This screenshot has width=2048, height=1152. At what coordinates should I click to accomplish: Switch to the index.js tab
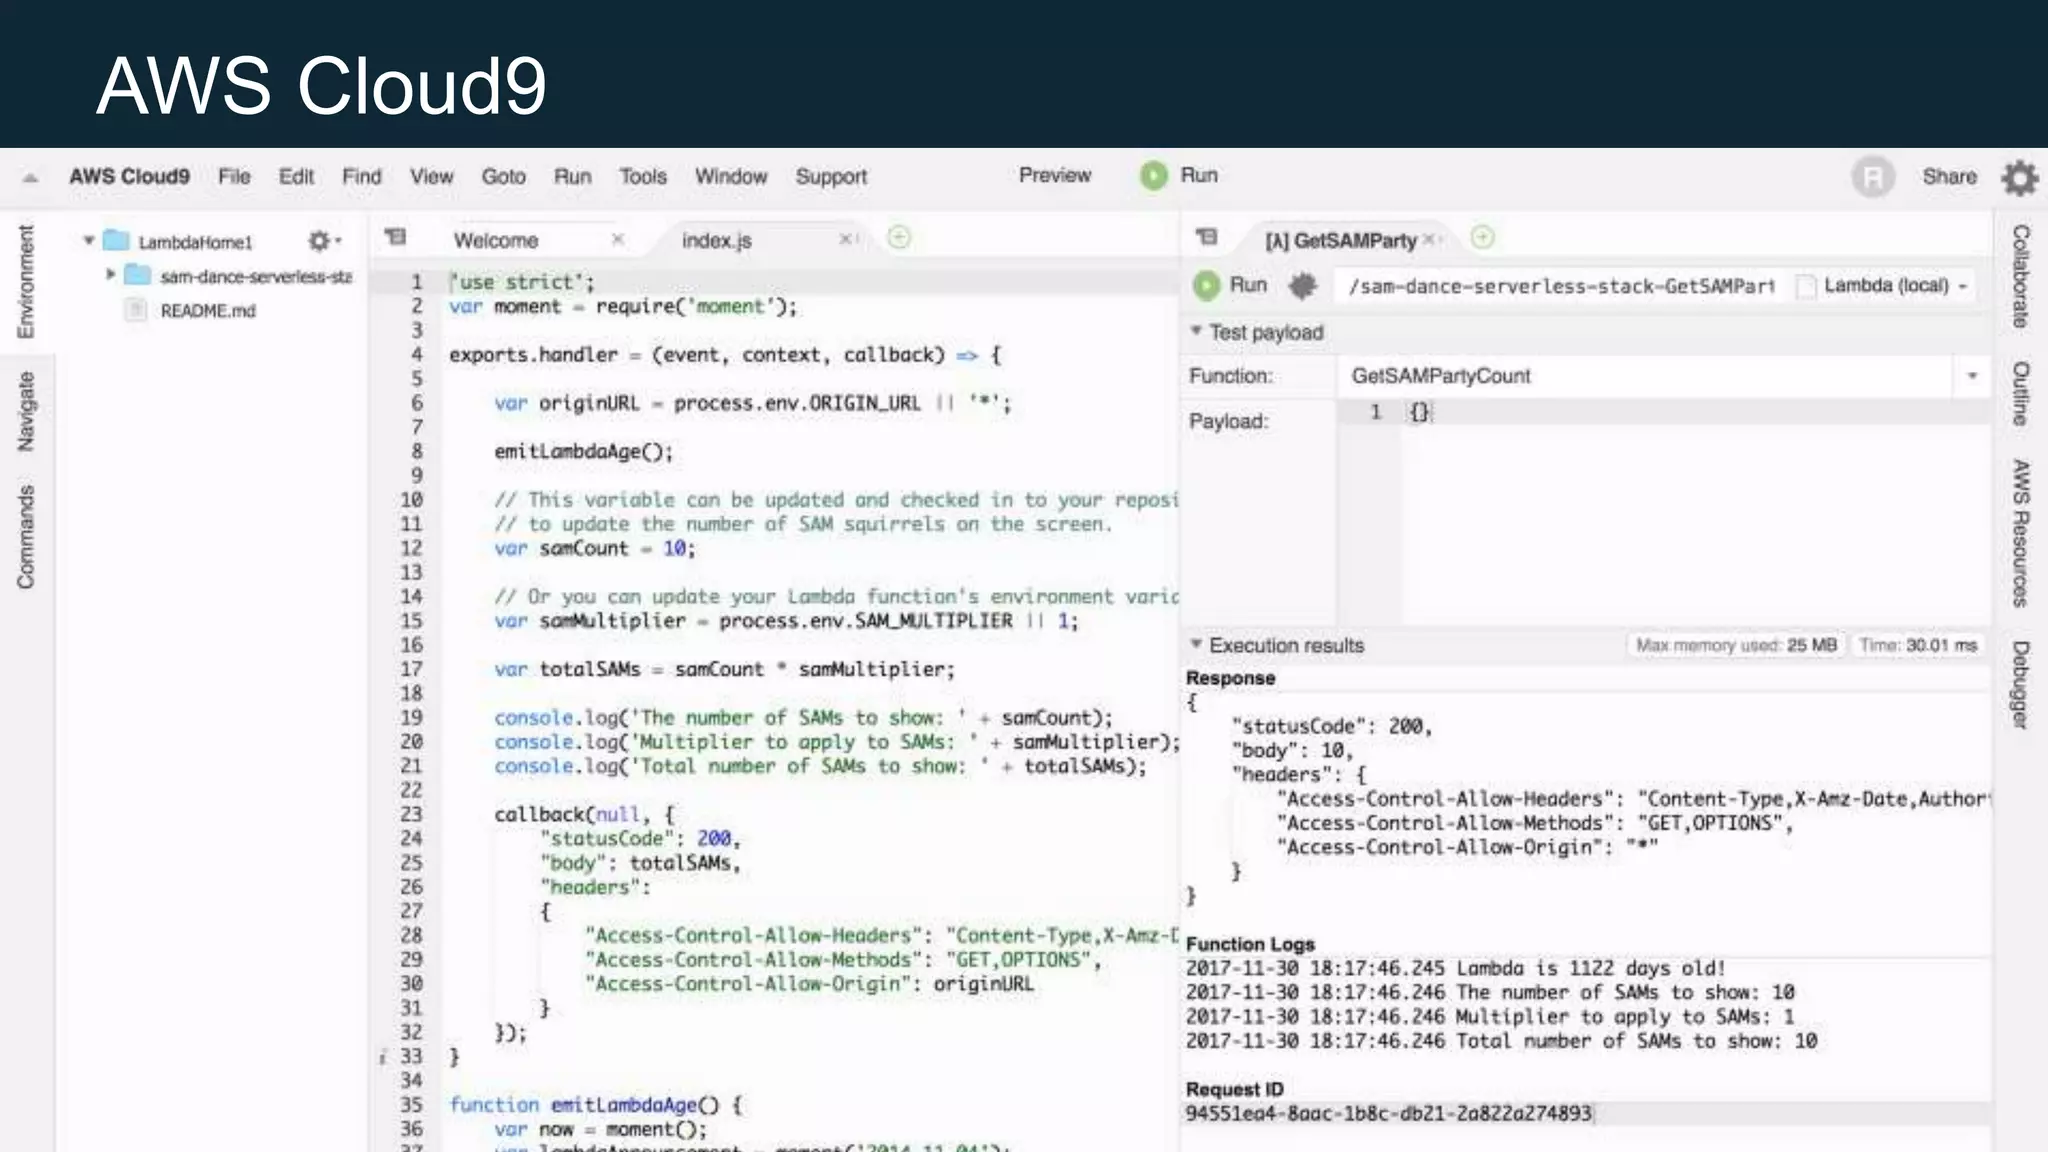click(716, 240)
